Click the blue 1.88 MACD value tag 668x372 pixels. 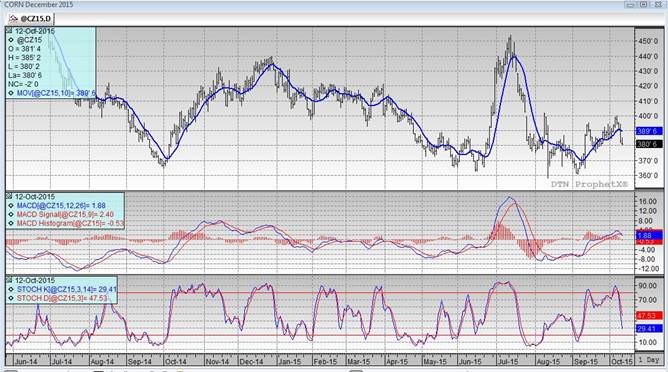[649, 235]
